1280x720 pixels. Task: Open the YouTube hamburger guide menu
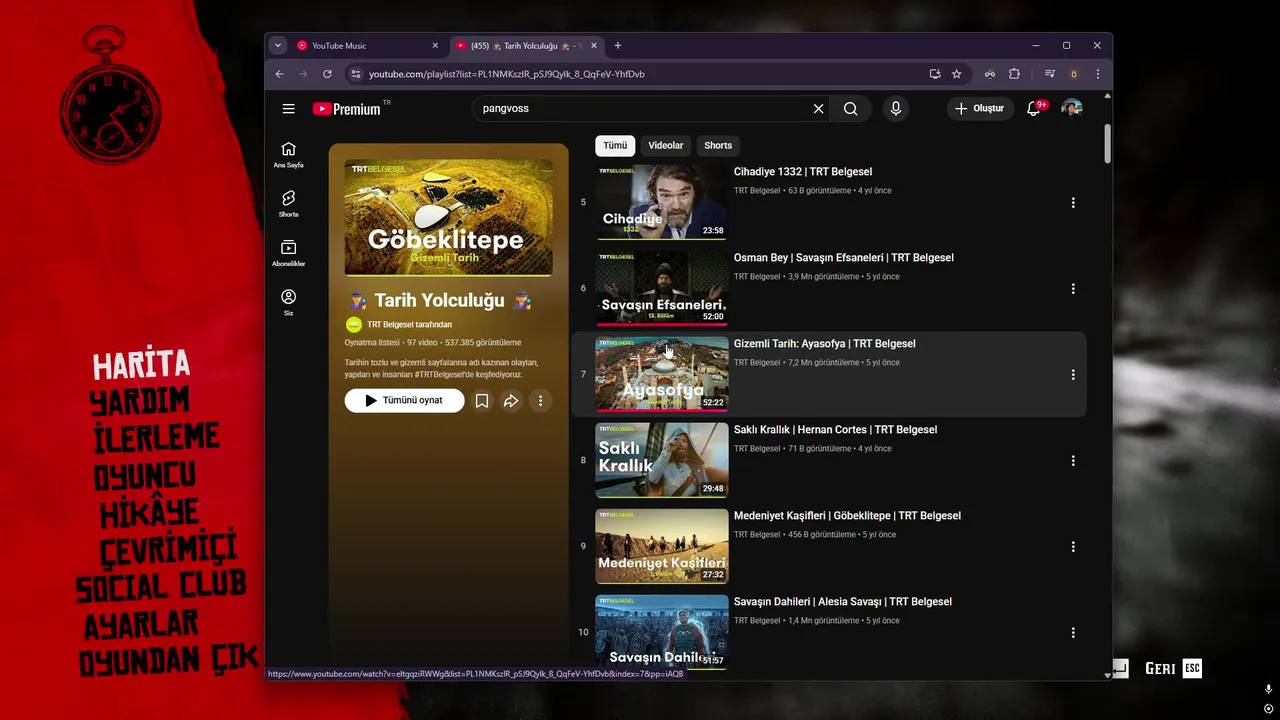(288, 109)
